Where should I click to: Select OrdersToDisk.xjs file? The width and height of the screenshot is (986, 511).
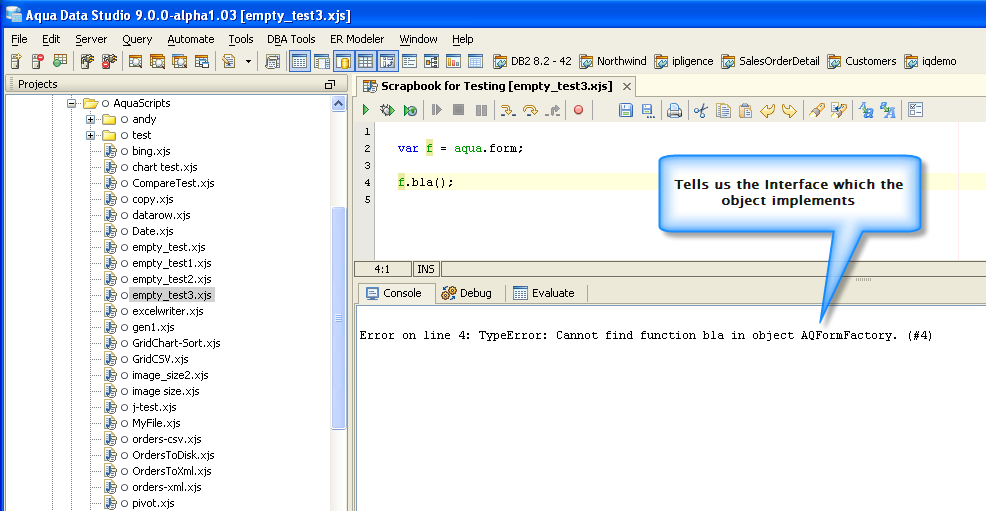(173, 455)
